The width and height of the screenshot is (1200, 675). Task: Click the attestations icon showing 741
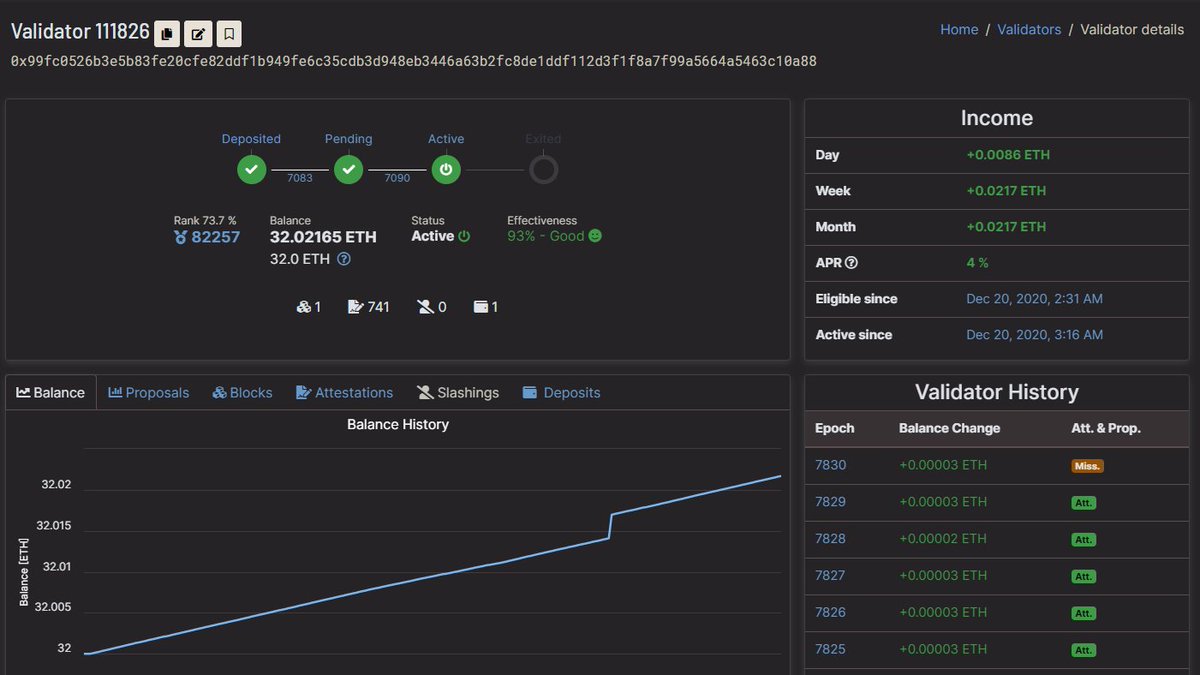355,307
